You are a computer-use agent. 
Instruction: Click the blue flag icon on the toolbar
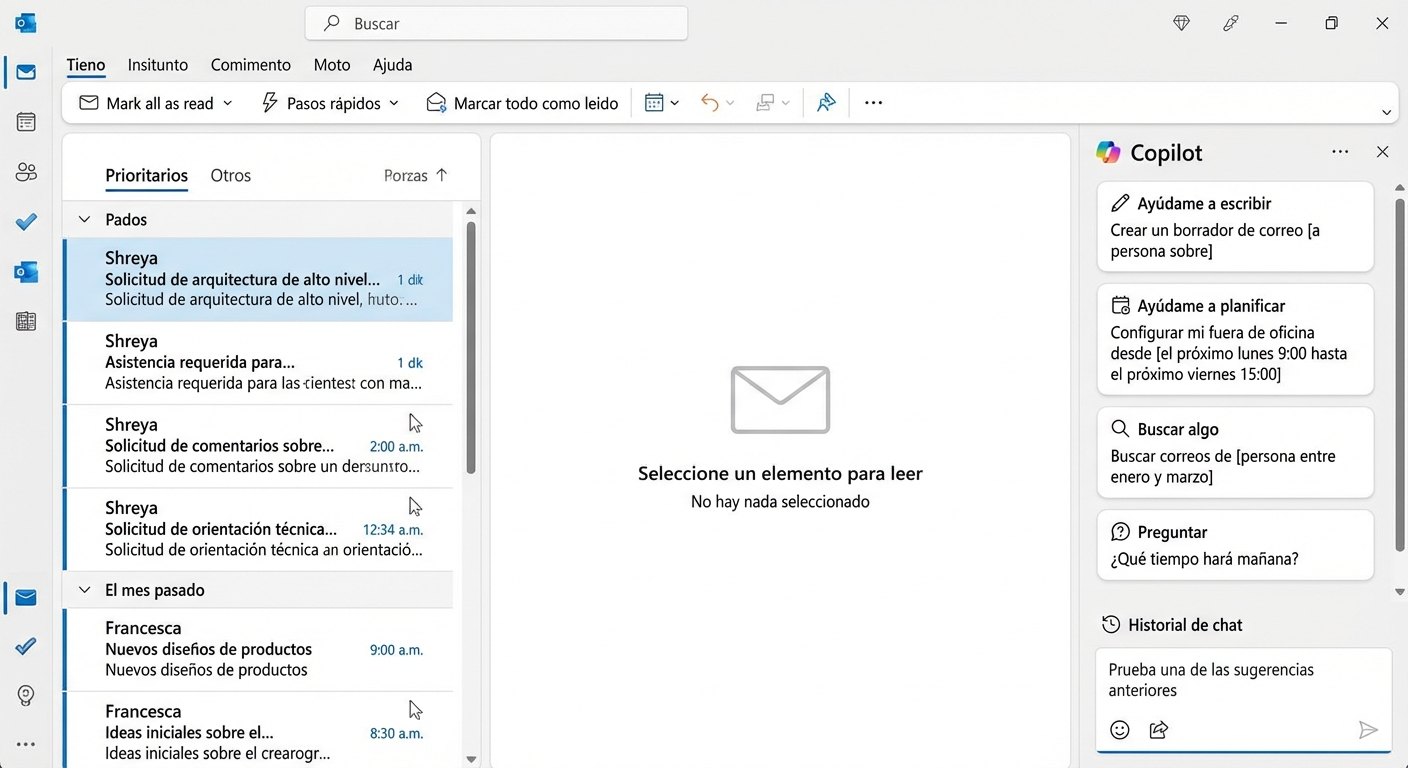pos(825,102)
